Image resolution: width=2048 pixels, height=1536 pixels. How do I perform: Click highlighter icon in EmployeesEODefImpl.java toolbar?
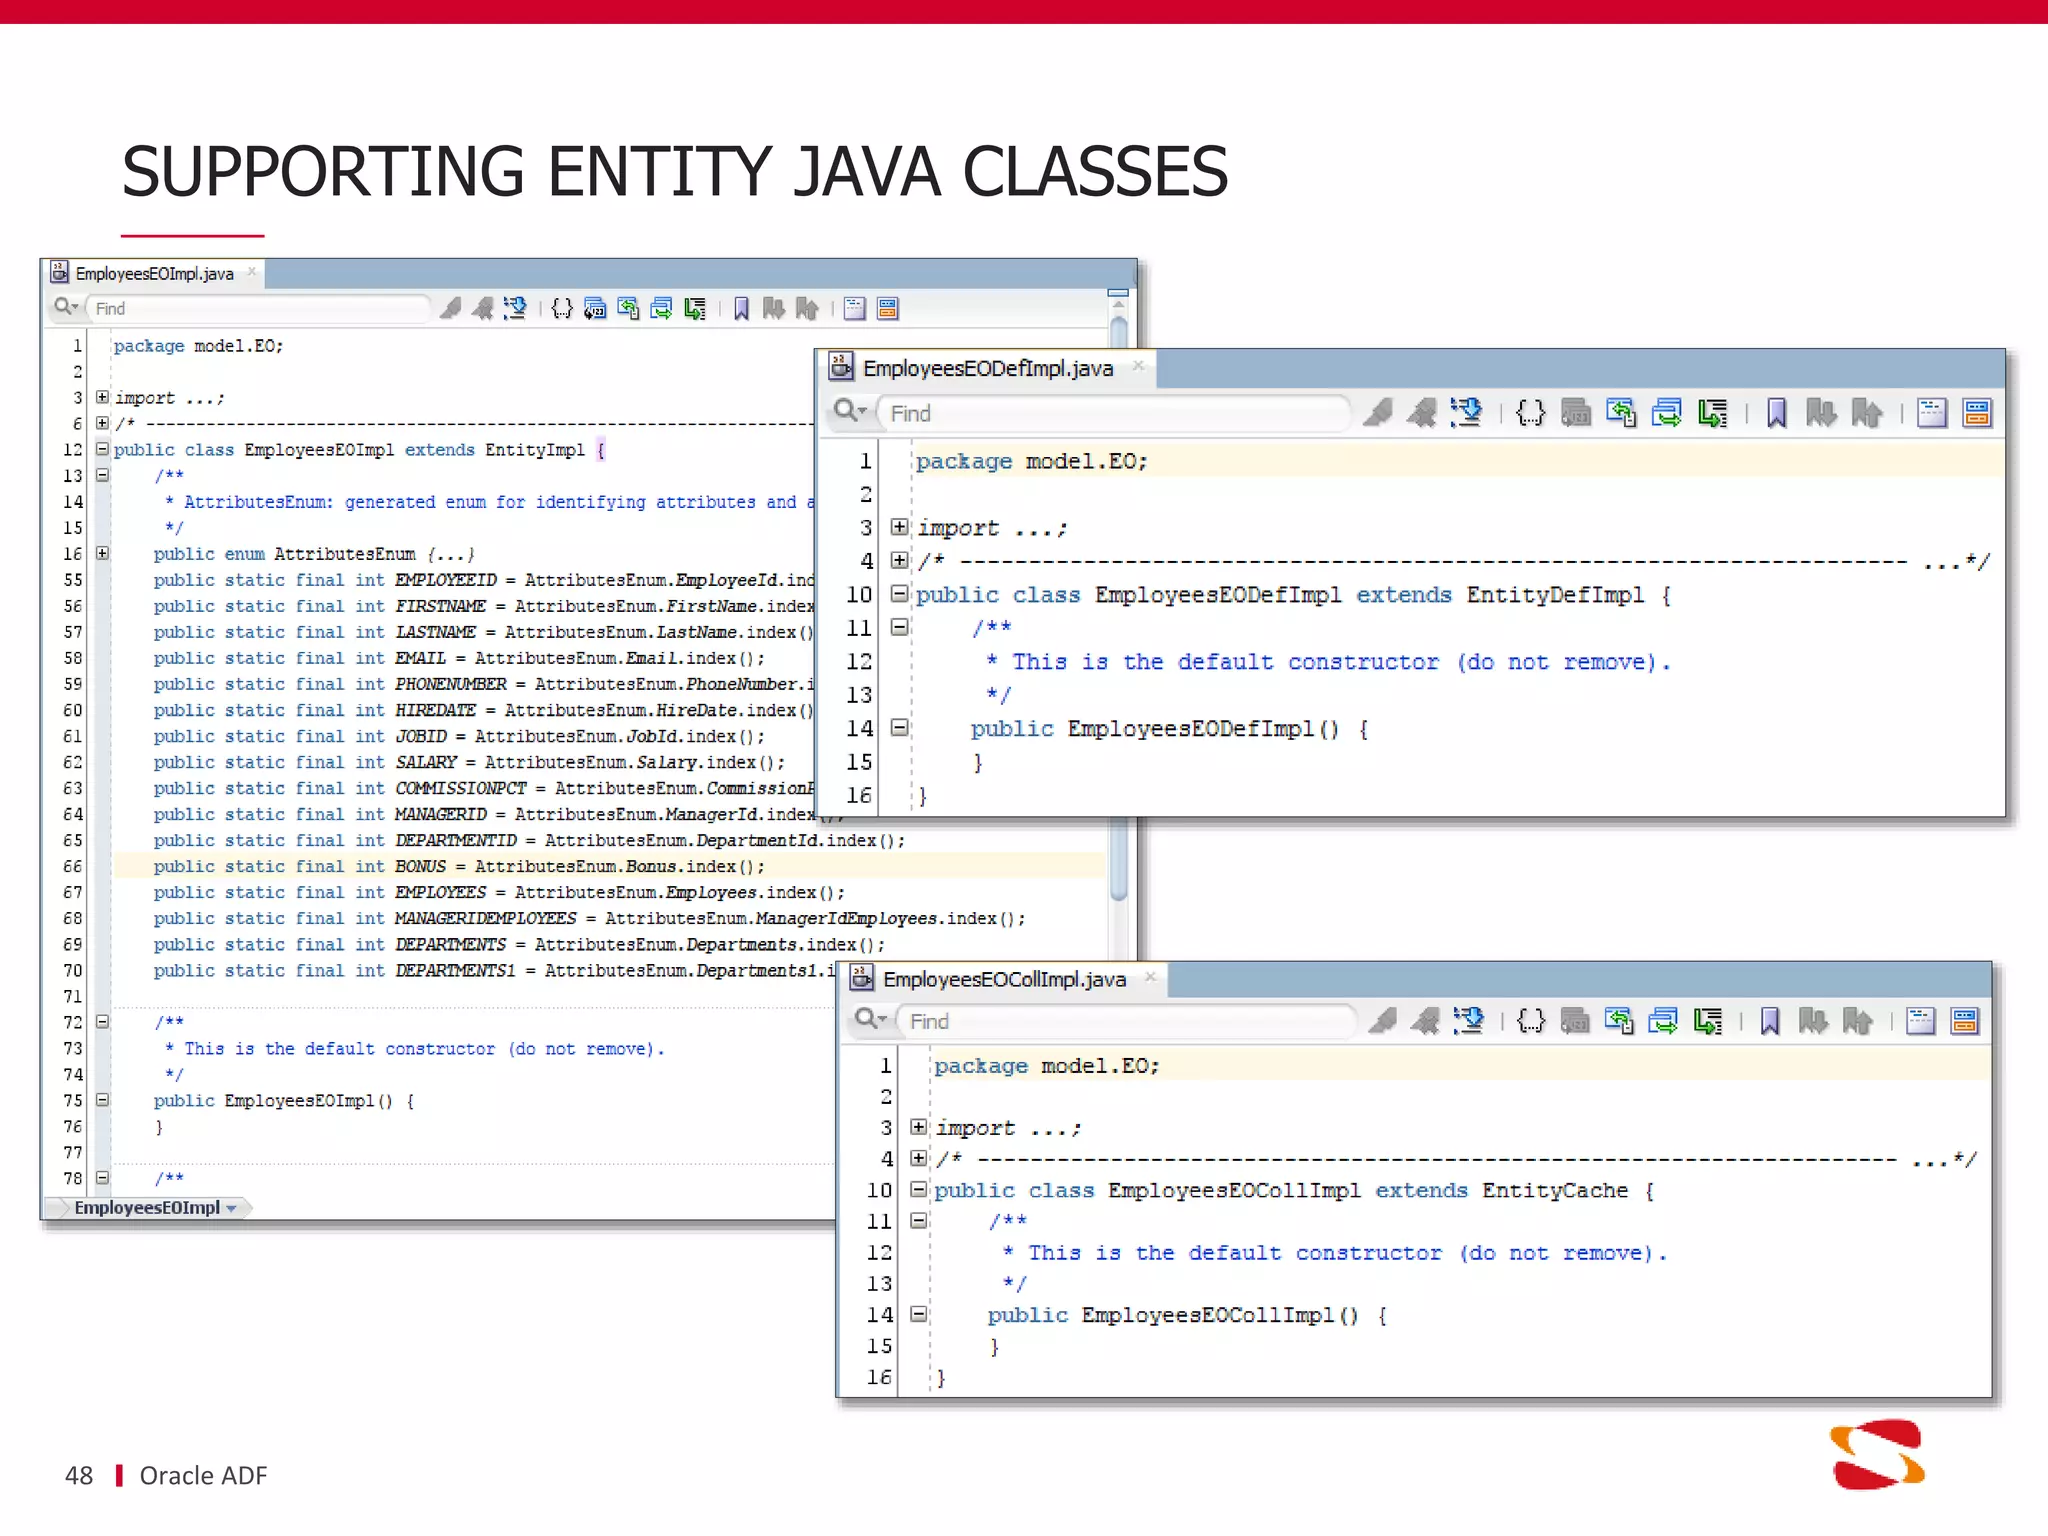coord(1379,412)
